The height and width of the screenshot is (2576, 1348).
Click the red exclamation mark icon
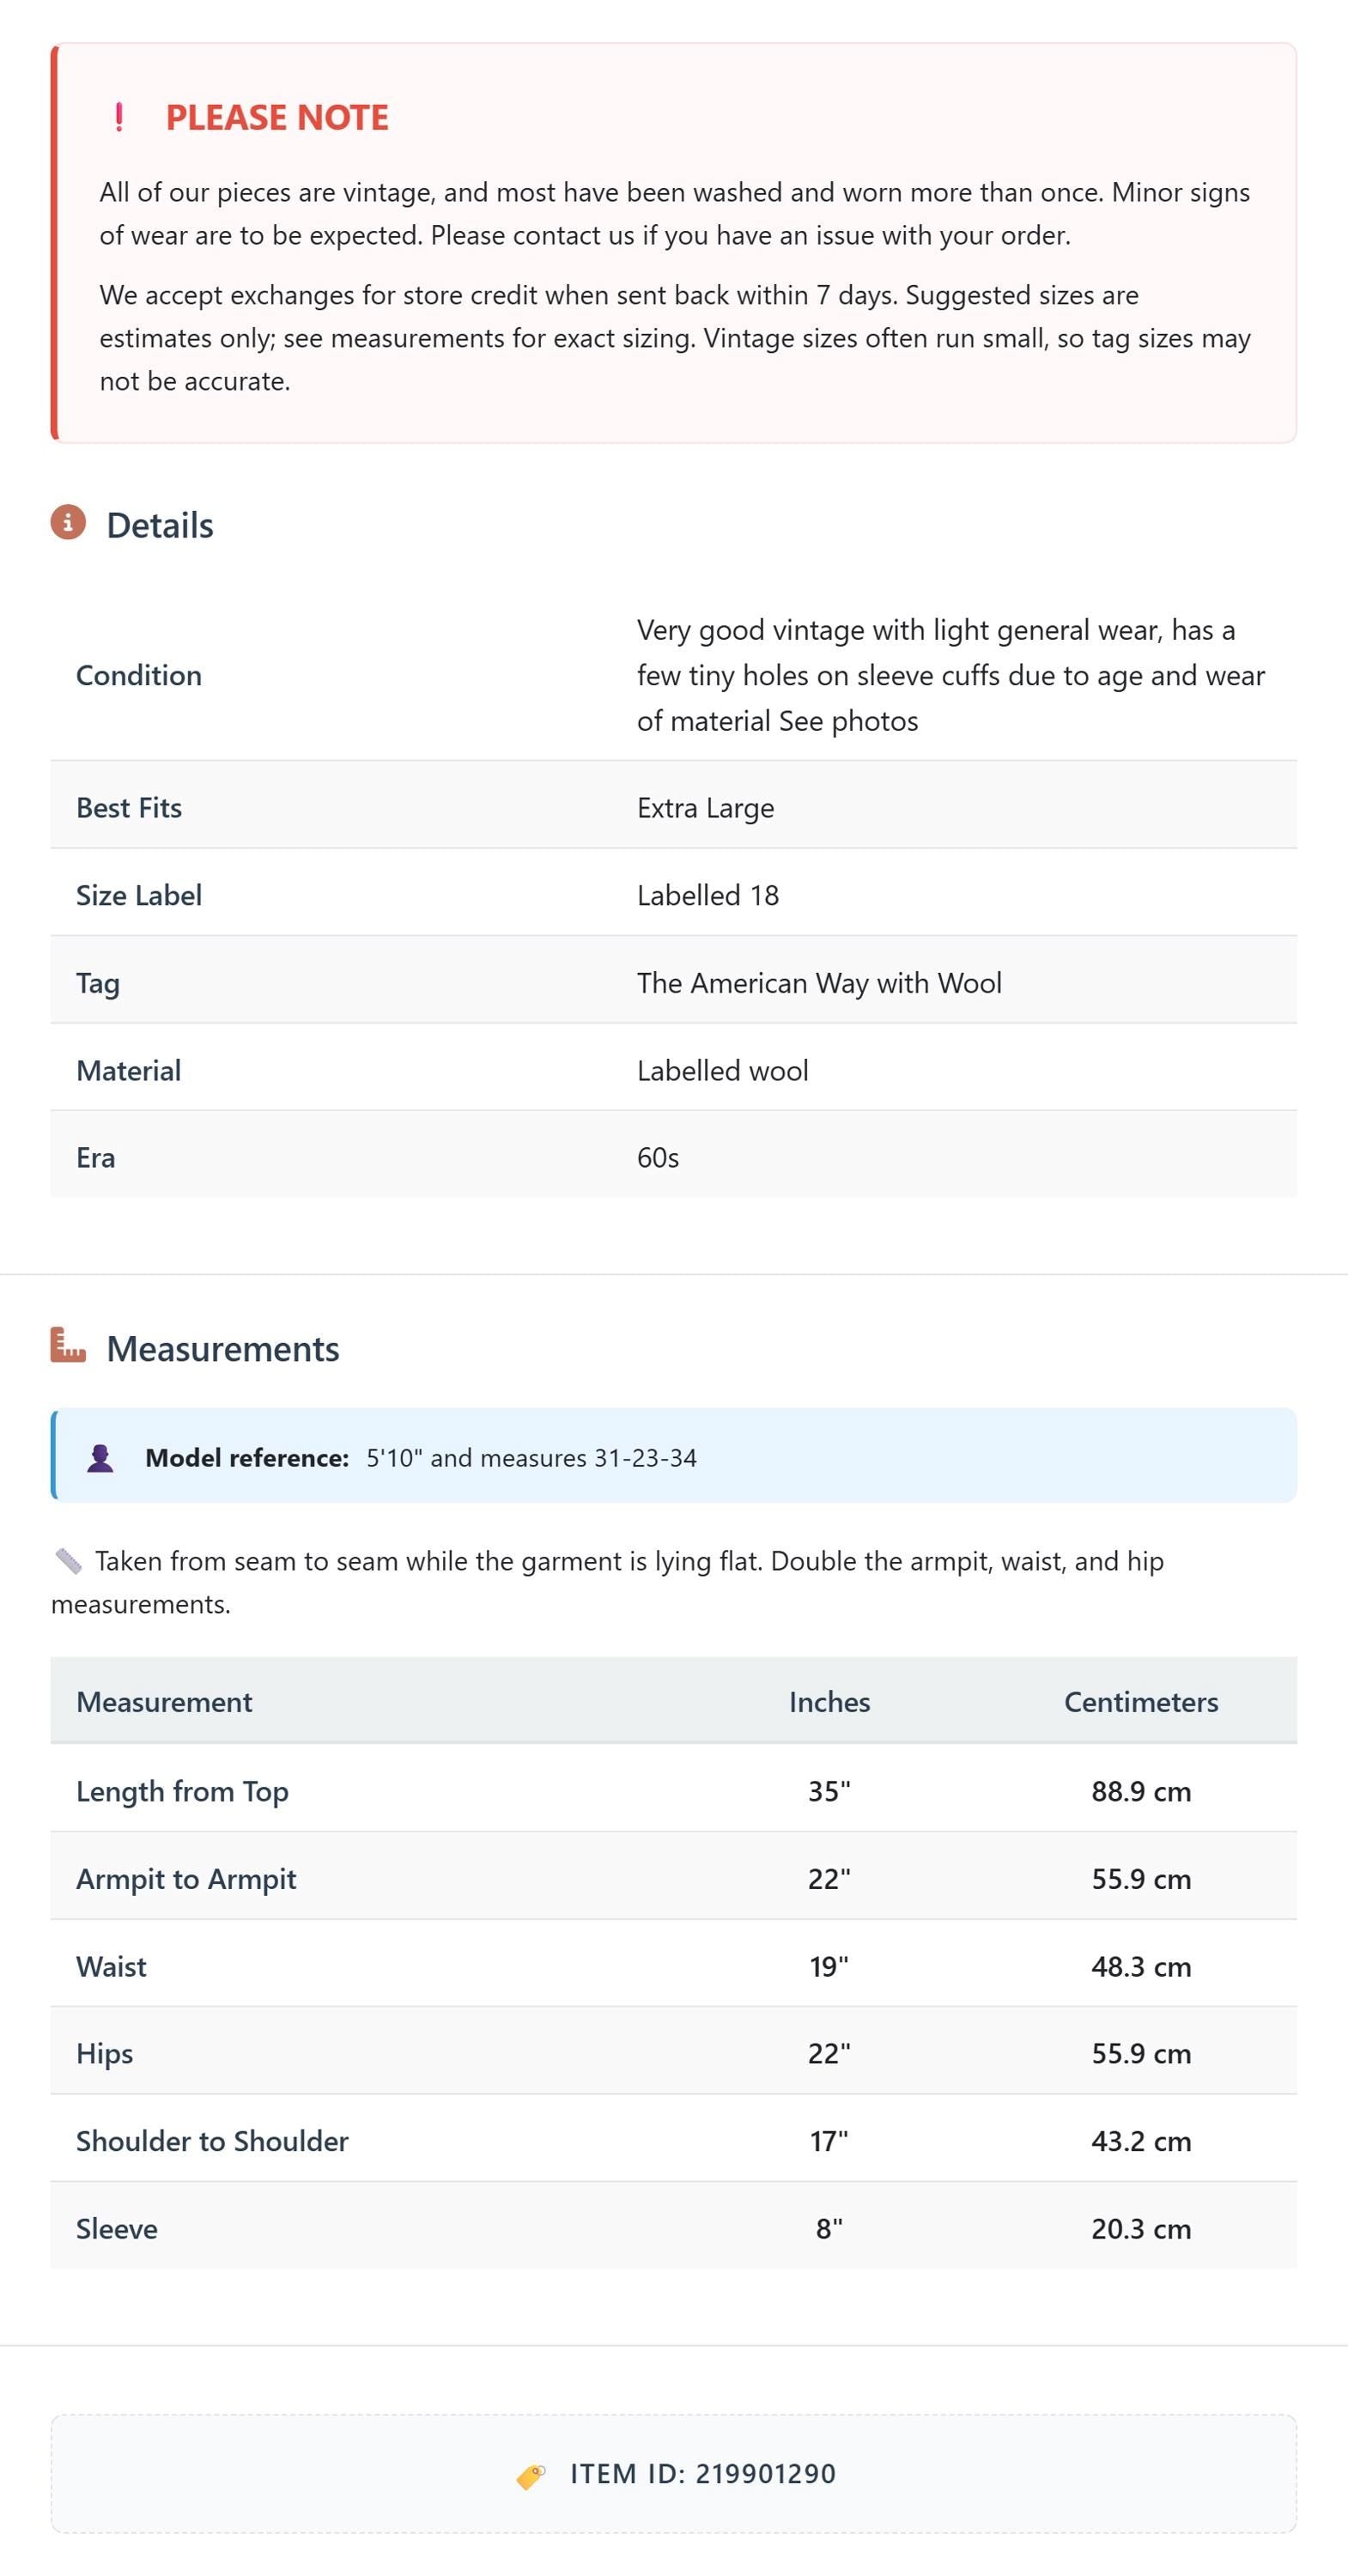(x=119, y=118)
